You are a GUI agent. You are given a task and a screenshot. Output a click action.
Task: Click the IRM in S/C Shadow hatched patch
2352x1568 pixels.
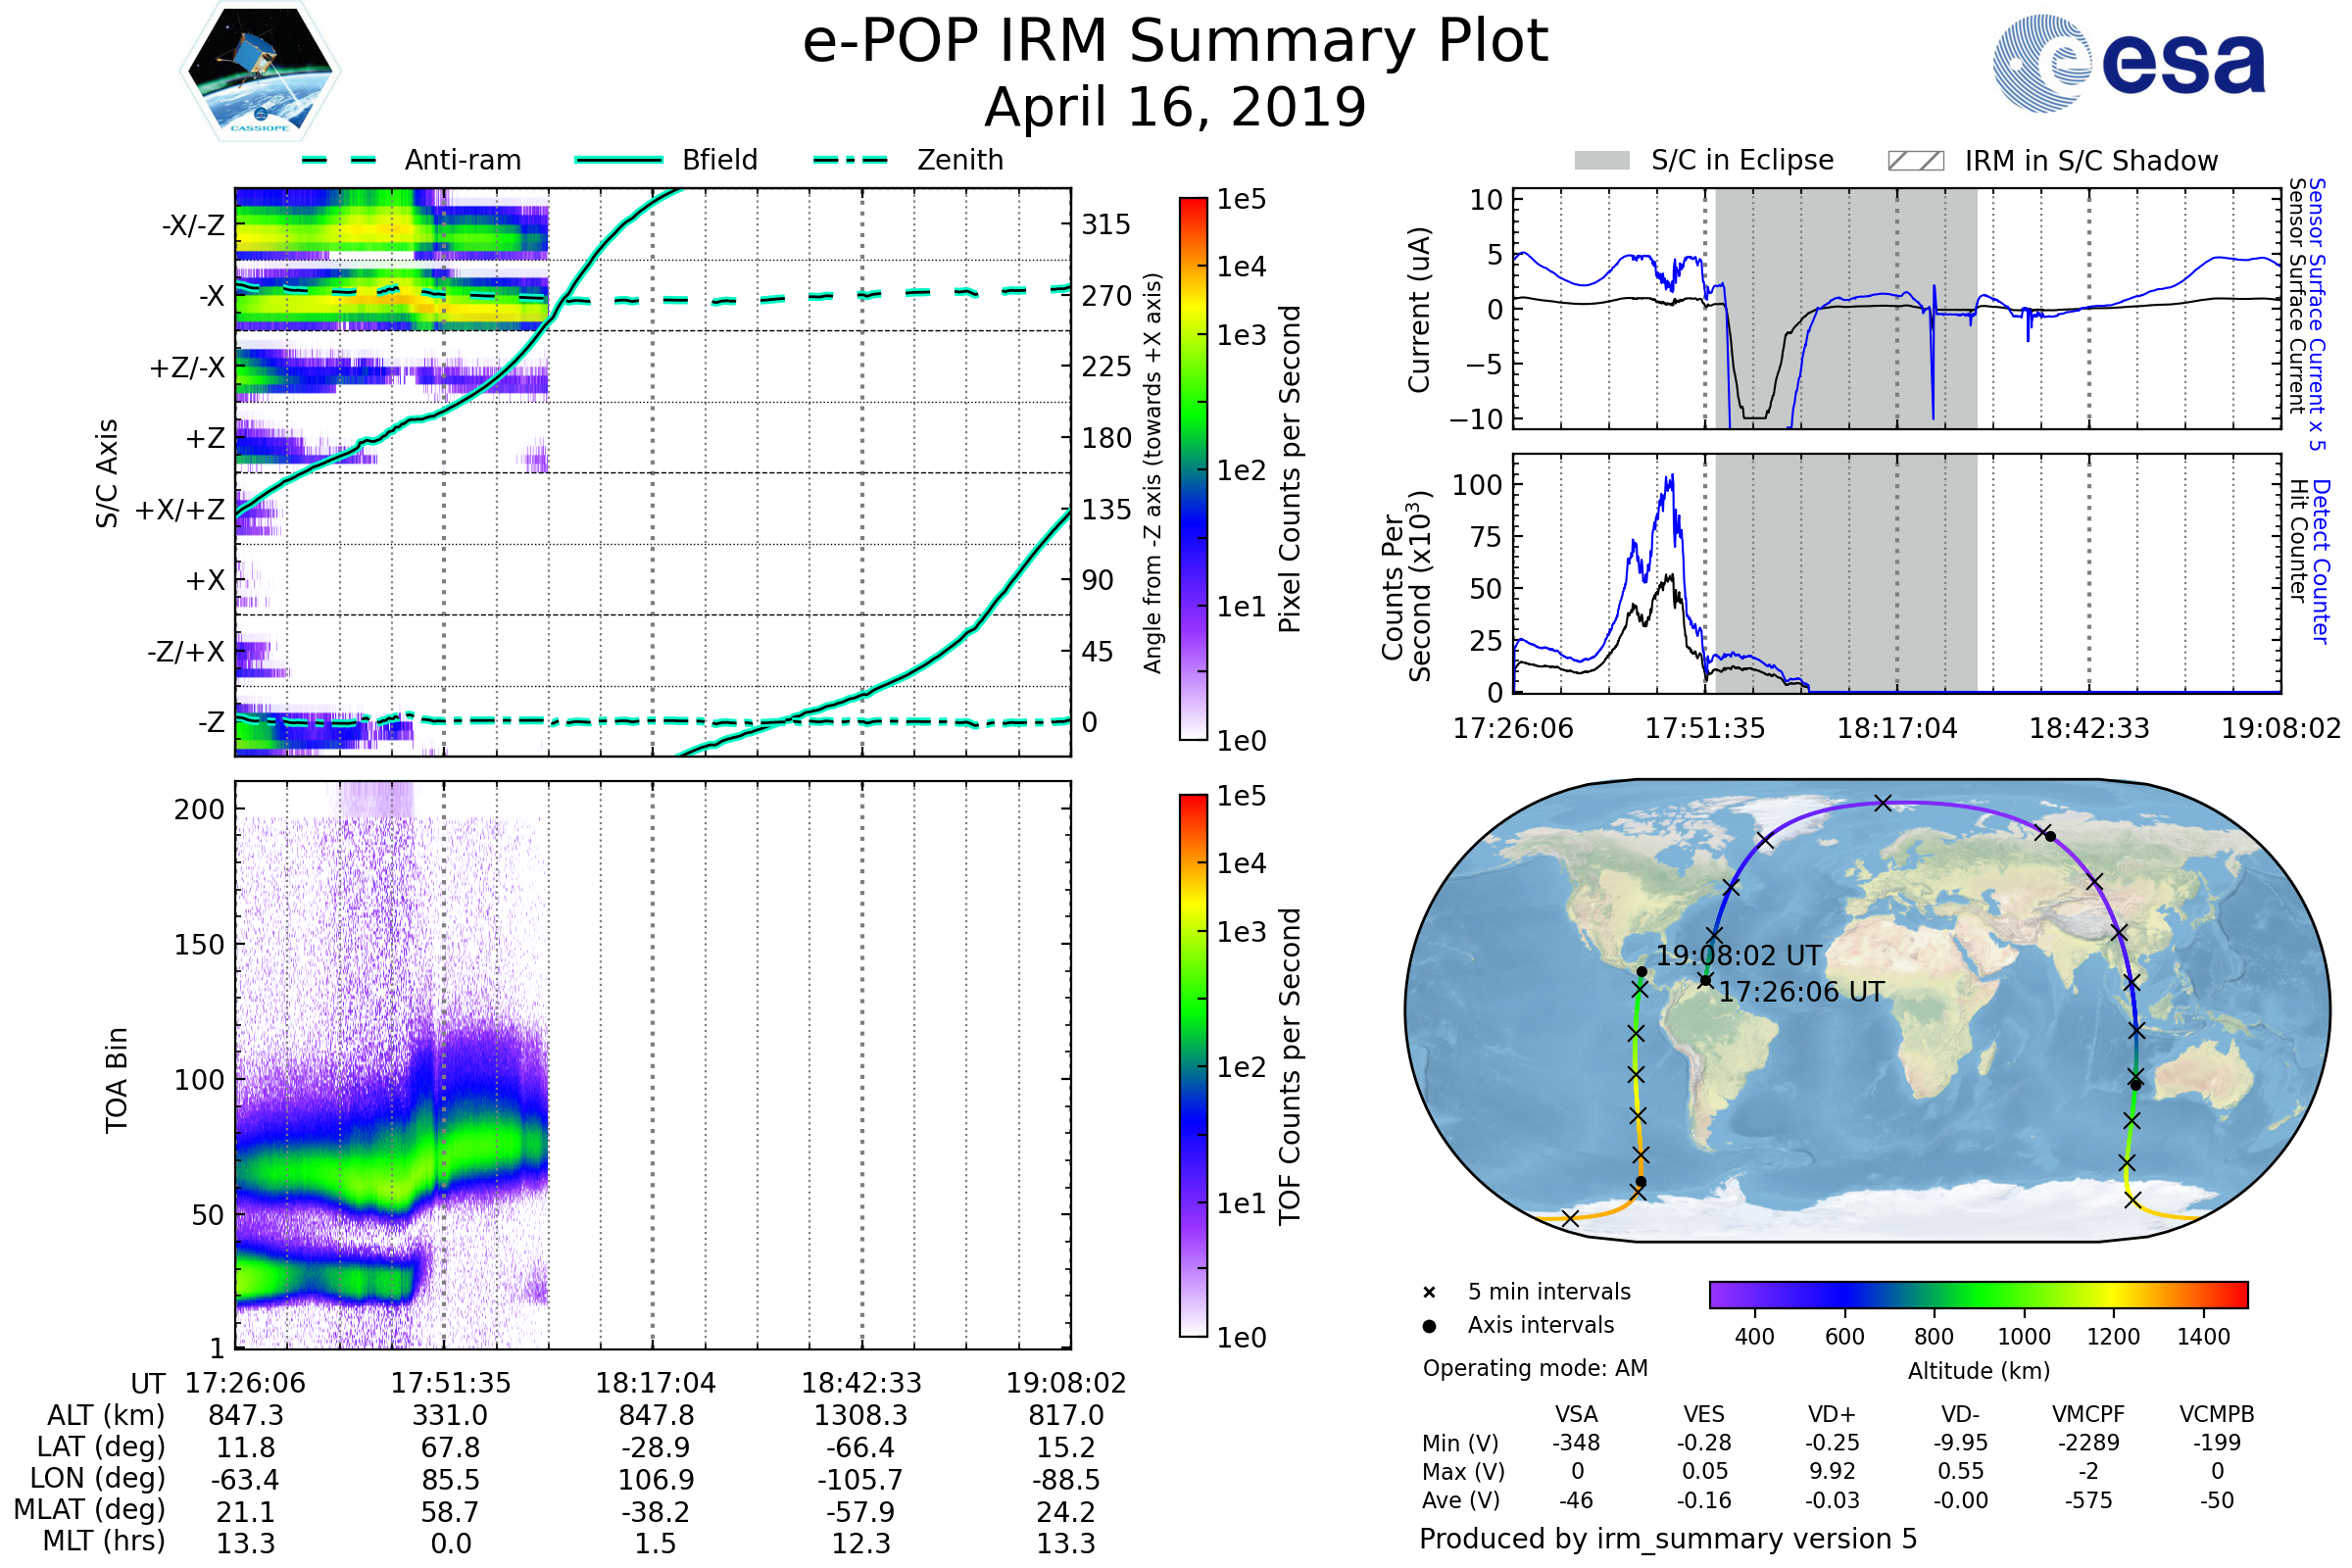1915,161
